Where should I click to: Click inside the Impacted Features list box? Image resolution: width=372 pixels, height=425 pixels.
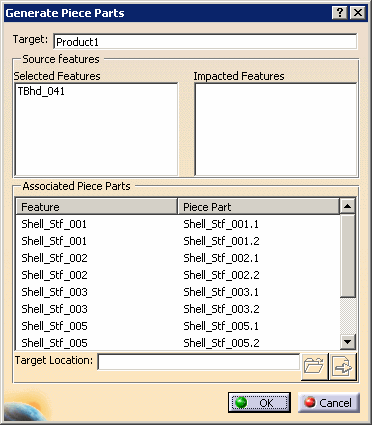coord(276,129)
